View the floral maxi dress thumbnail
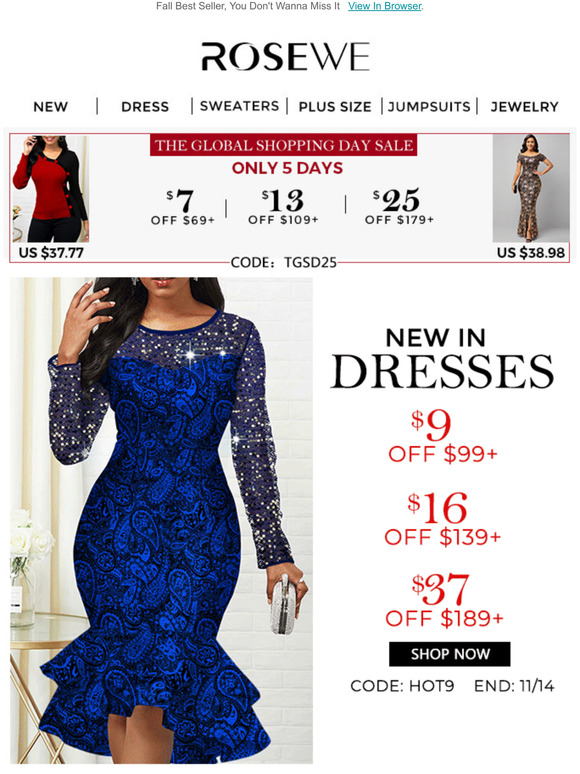 531,188
